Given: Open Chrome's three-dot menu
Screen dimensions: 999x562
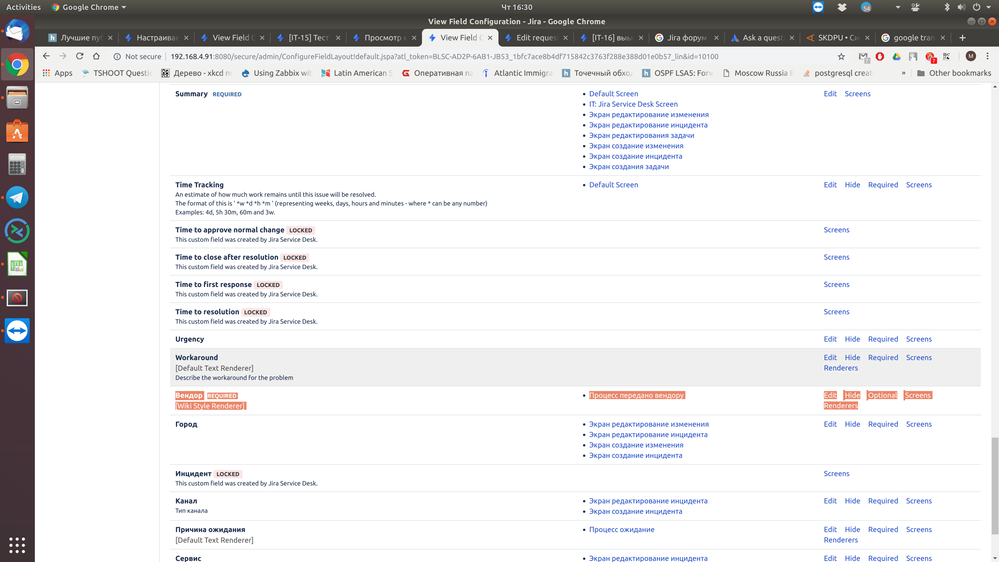Looking at the screenshot, I should [988, 56].
